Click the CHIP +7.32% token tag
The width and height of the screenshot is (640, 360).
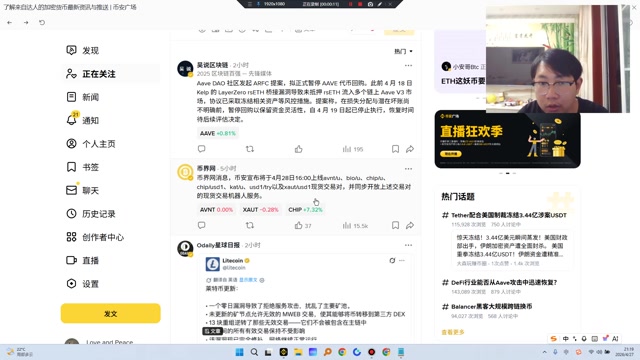[x=305, y=209]
